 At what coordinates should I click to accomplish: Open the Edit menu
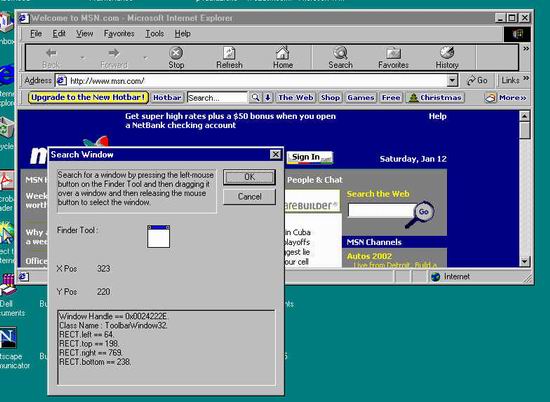[59, 34]
